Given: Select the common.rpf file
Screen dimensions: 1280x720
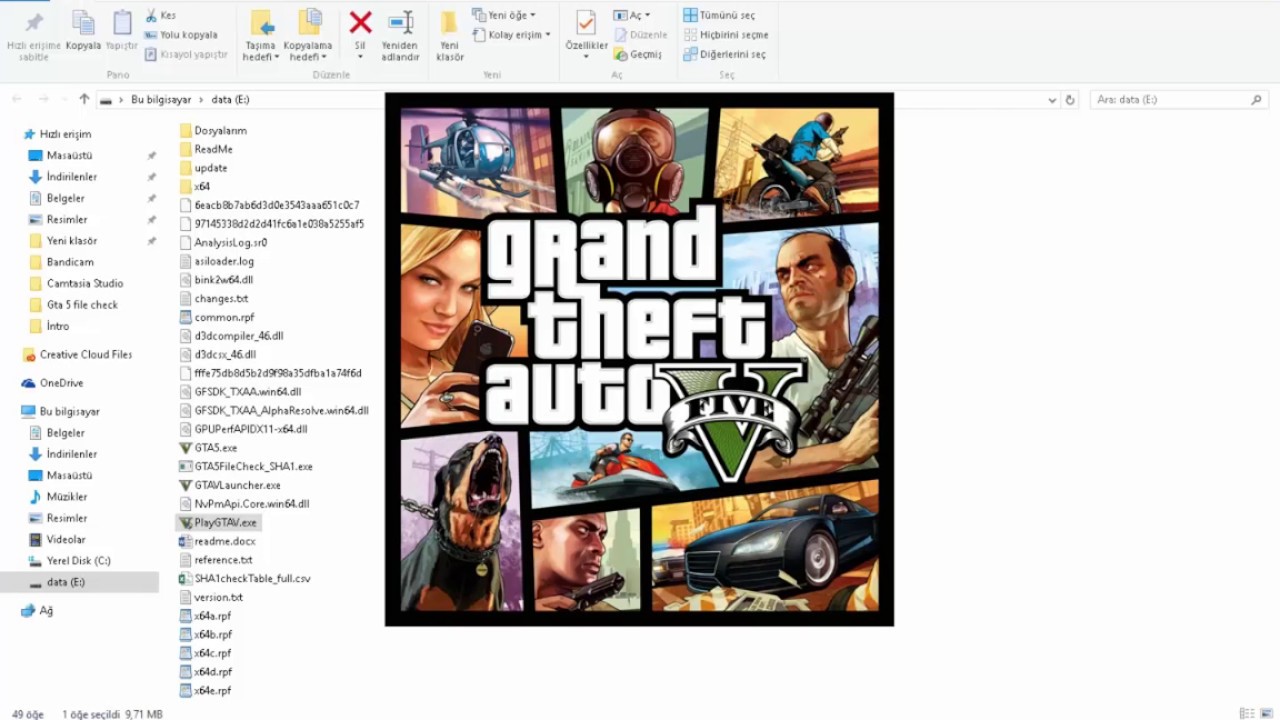Looking at the screenshot, I should 224,317.
